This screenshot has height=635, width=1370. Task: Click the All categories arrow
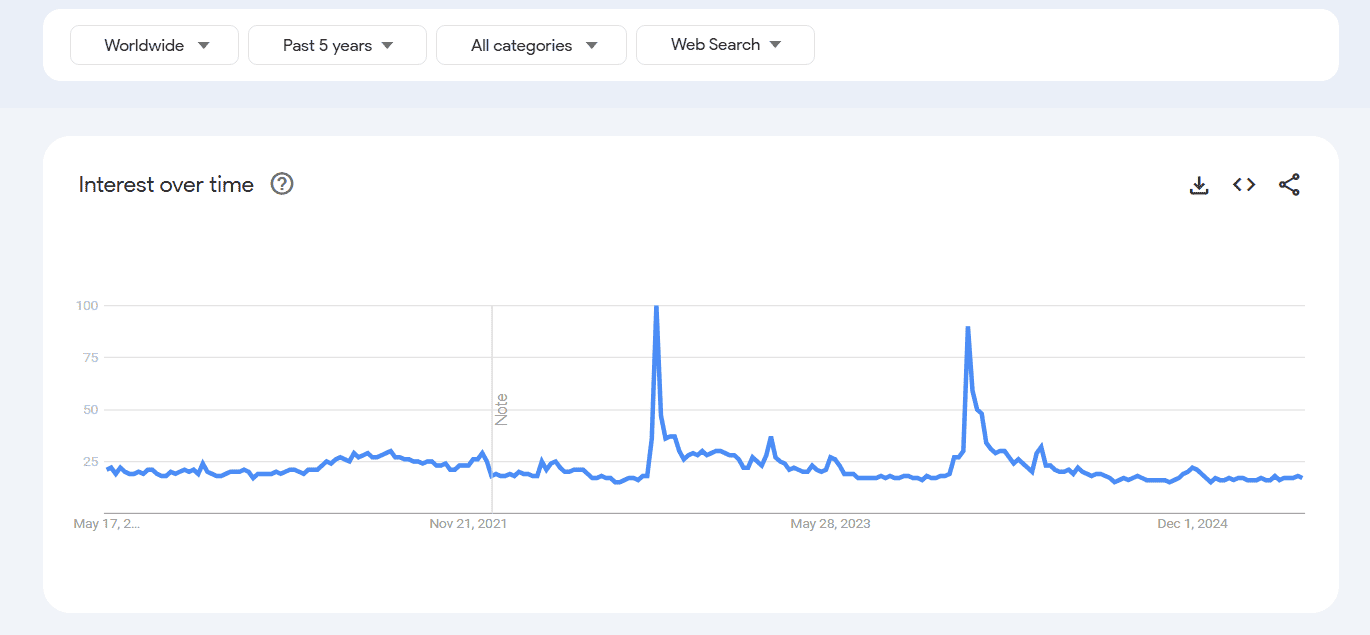point(591,45)
